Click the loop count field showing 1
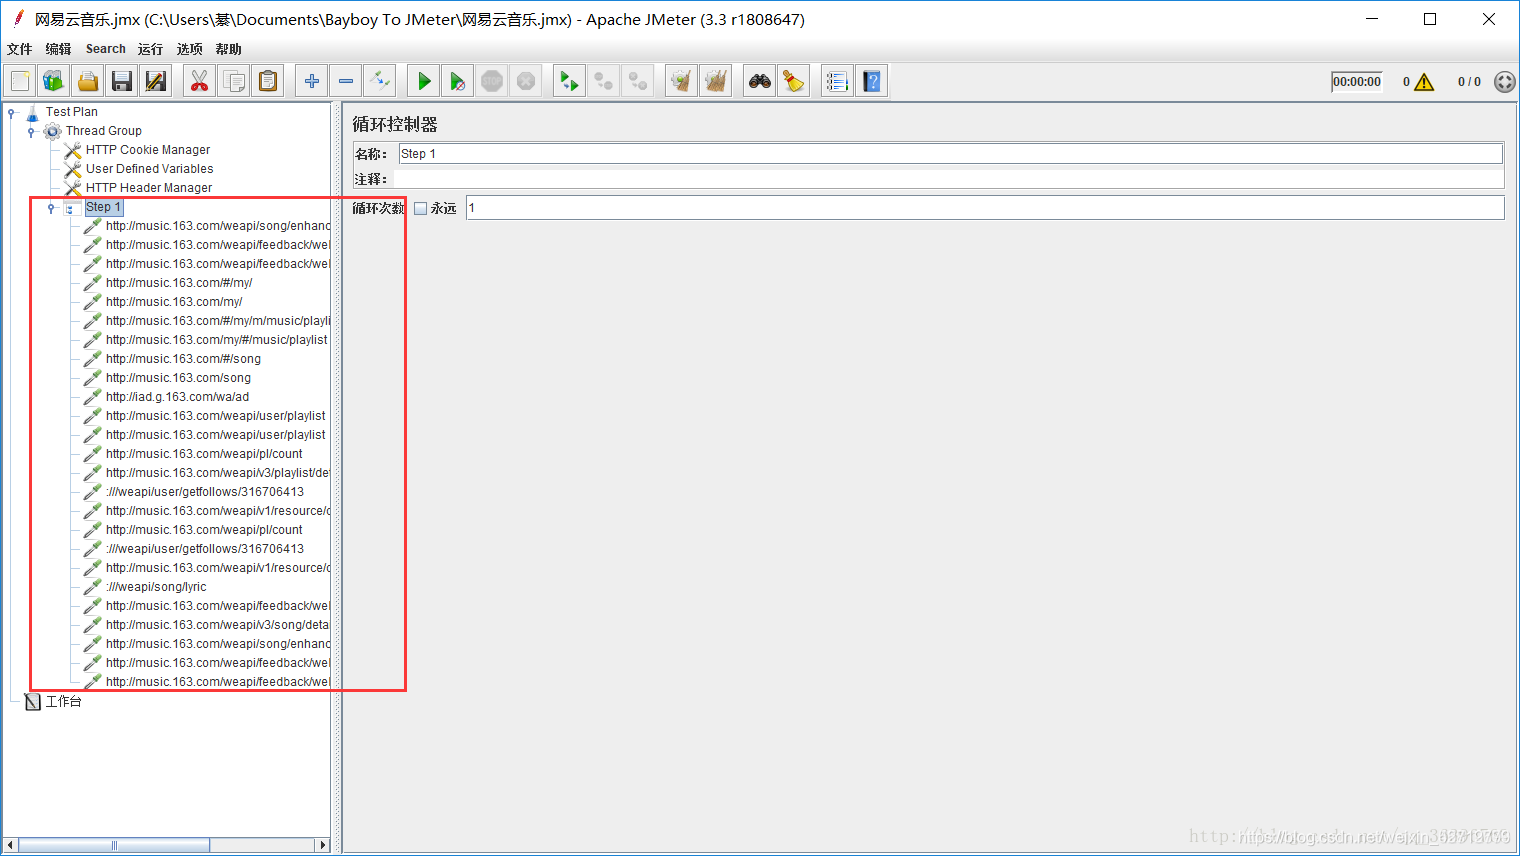The height and width of the screenshot is (856, 1520). tap(985, 208)
